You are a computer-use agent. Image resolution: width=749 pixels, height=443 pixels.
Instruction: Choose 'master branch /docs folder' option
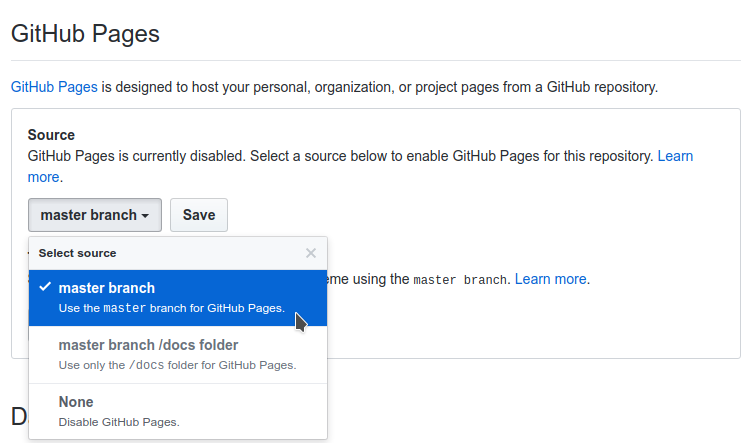(148, 345)
